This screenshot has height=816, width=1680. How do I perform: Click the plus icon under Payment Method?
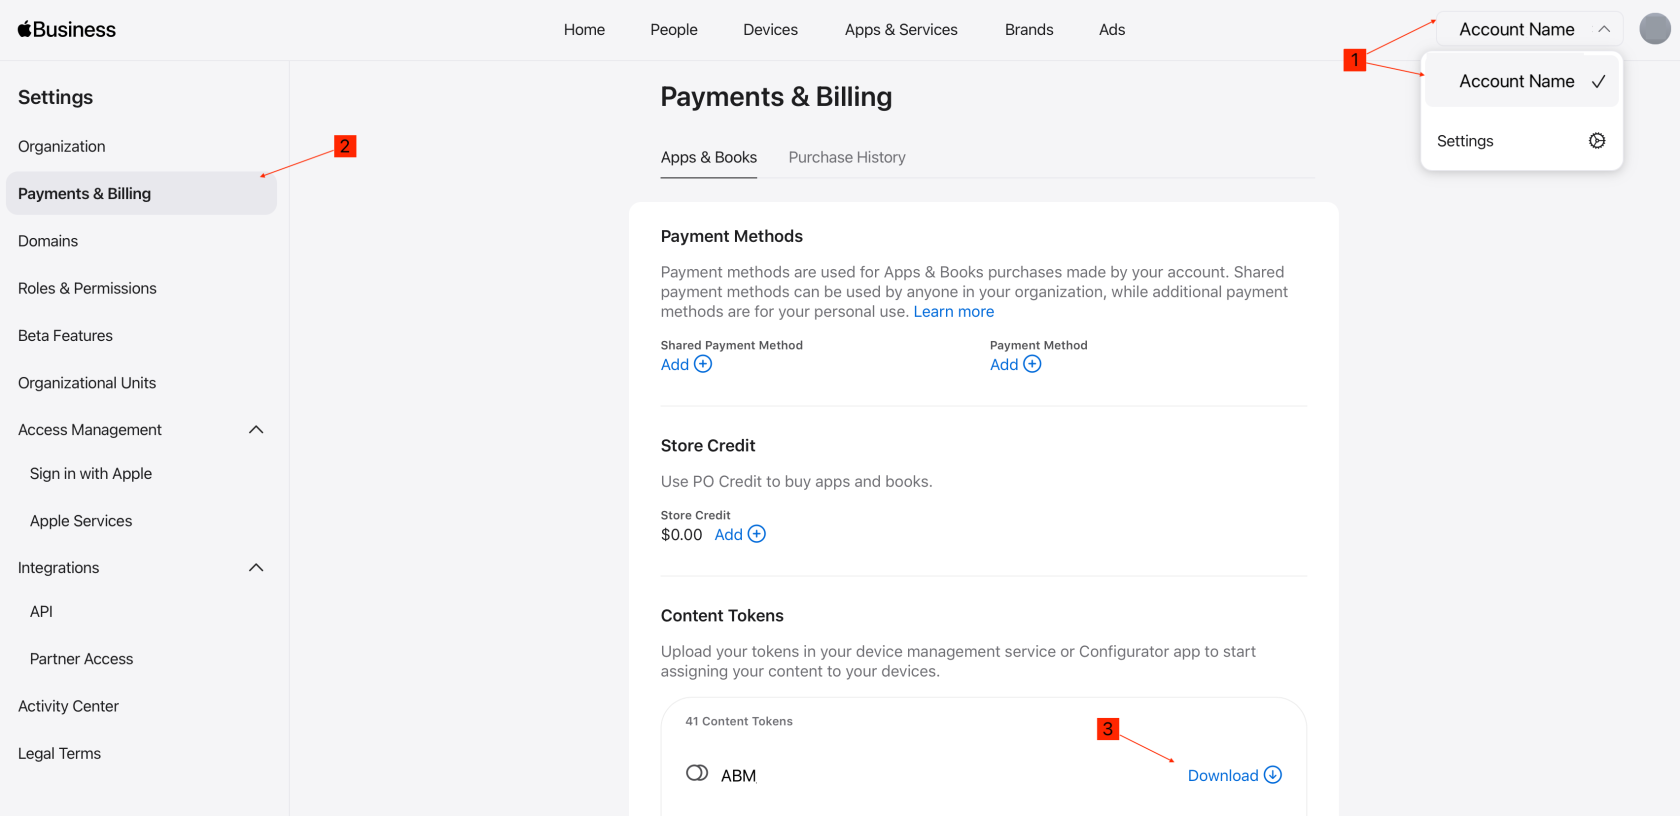pyautogui.click(x=1032, y=364)
